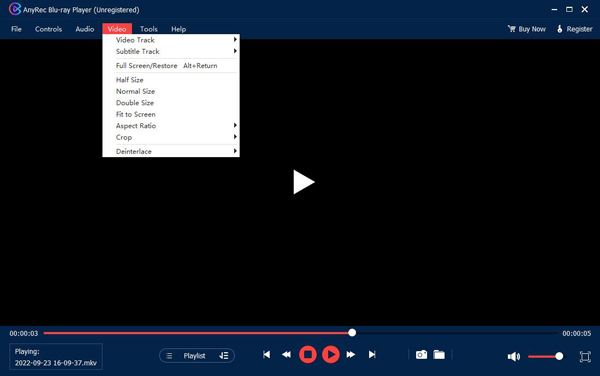Open the Help menu

(x=178, y=29)
